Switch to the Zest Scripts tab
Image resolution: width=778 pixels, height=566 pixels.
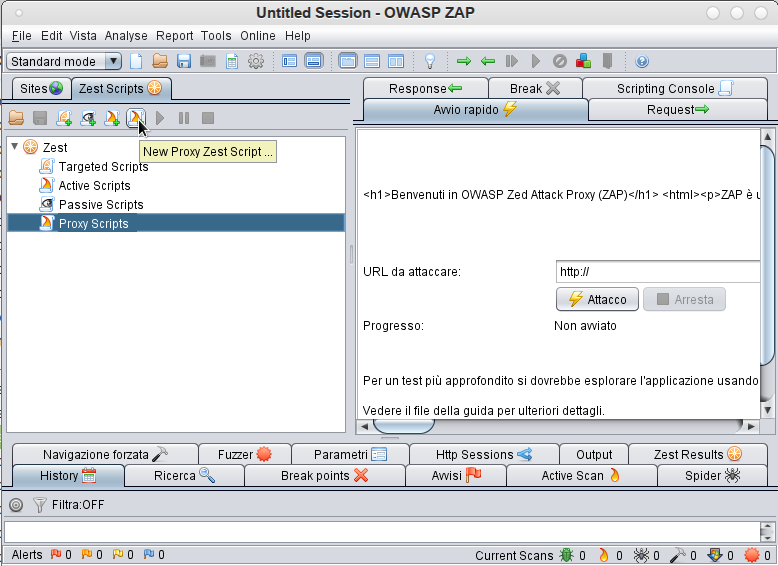[121, 89]
